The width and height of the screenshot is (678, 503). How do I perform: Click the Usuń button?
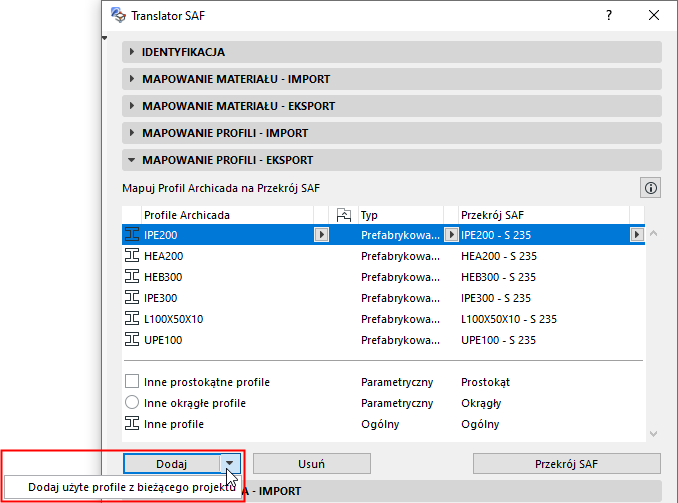311,464
